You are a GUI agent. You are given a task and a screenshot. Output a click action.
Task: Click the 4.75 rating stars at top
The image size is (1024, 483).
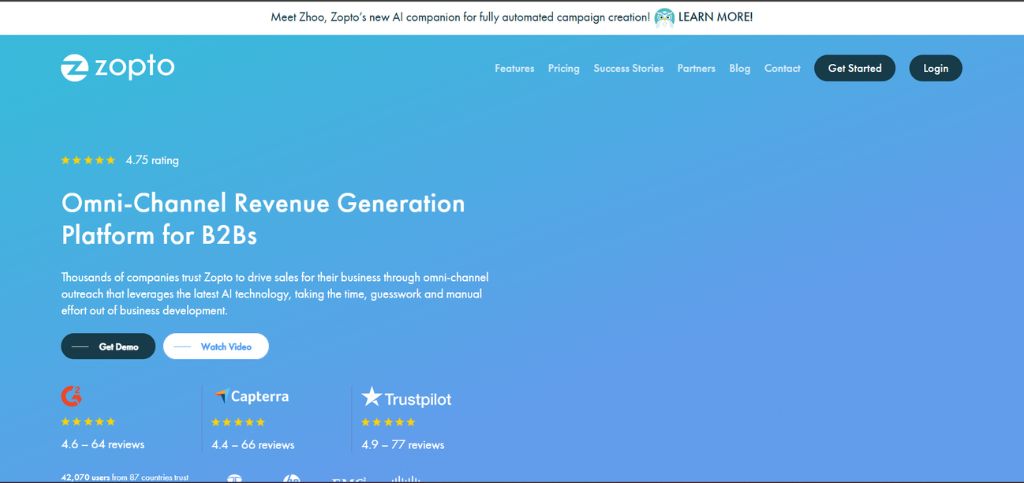point(88,160)
